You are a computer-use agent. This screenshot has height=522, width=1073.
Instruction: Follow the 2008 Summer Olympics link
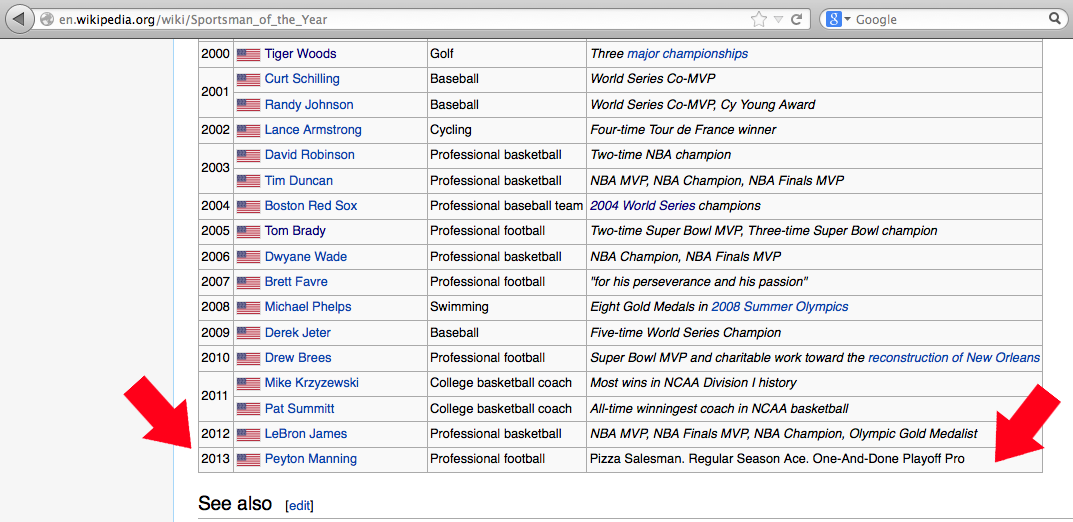[x=780, y=306]
